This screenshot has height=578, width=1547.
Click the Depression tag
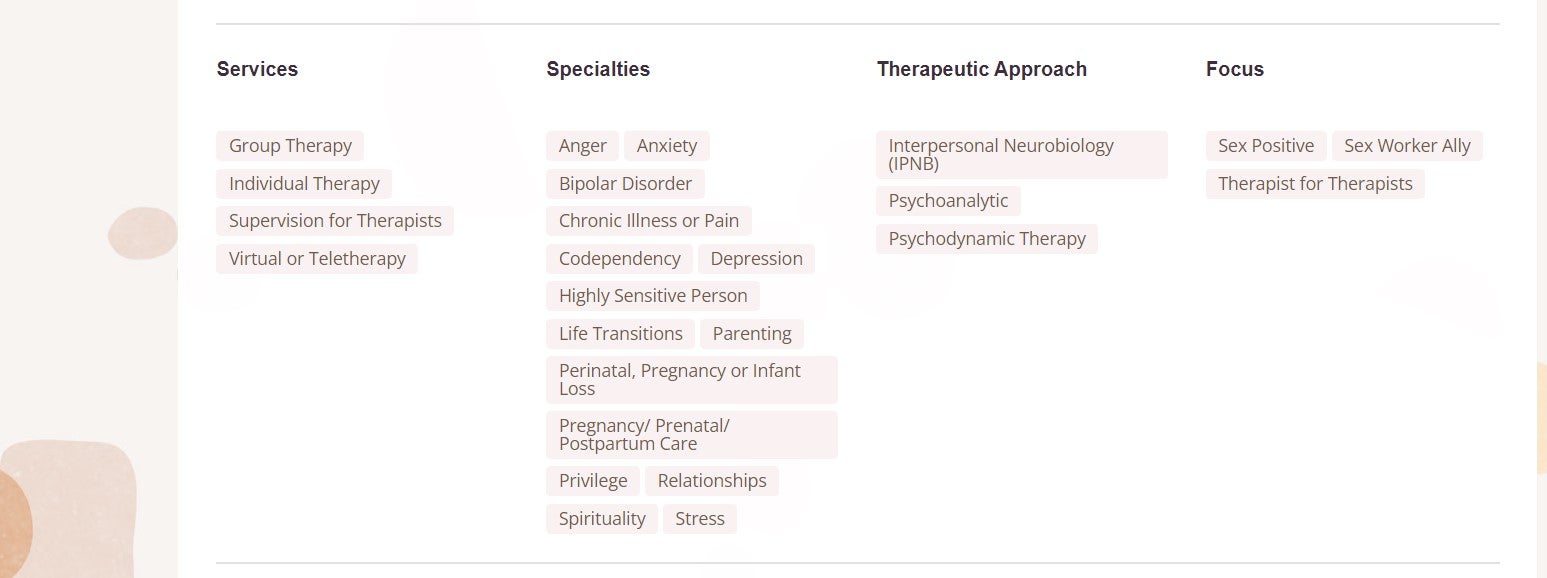(757, 259)
